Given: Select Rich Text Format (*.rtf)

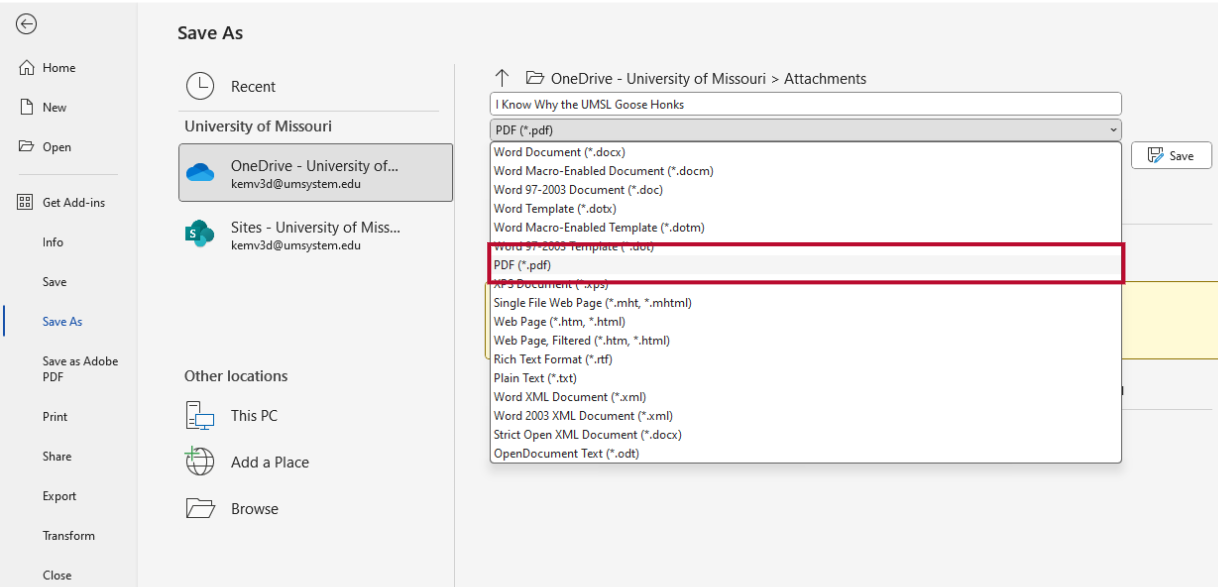Looking at the screenshot, I should 805,359.
